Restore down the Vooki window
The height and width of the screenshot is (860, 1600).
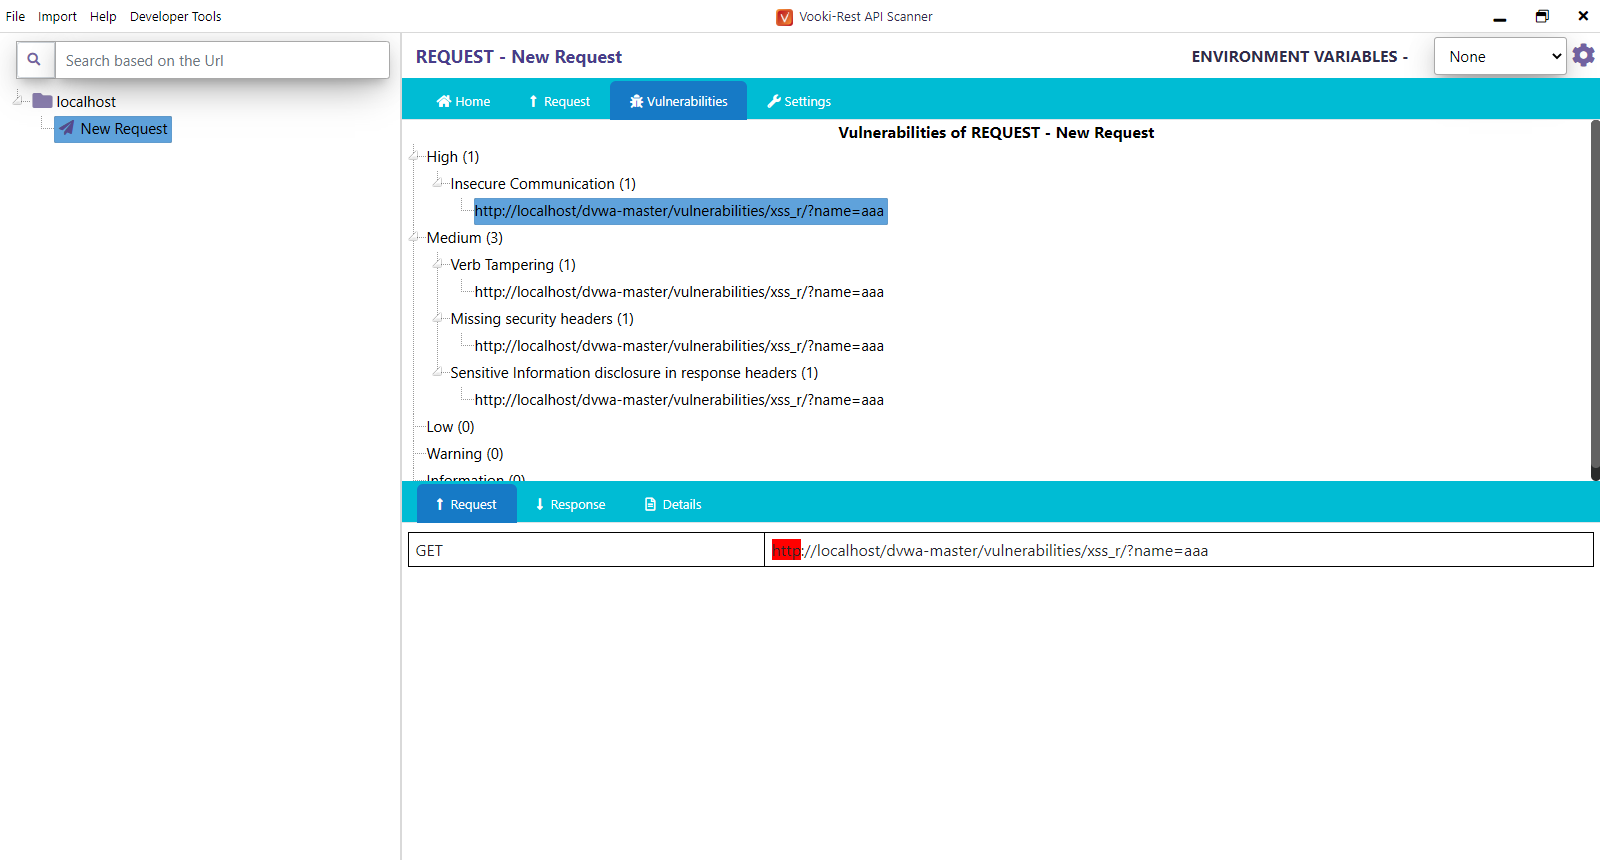point(1542,17)
